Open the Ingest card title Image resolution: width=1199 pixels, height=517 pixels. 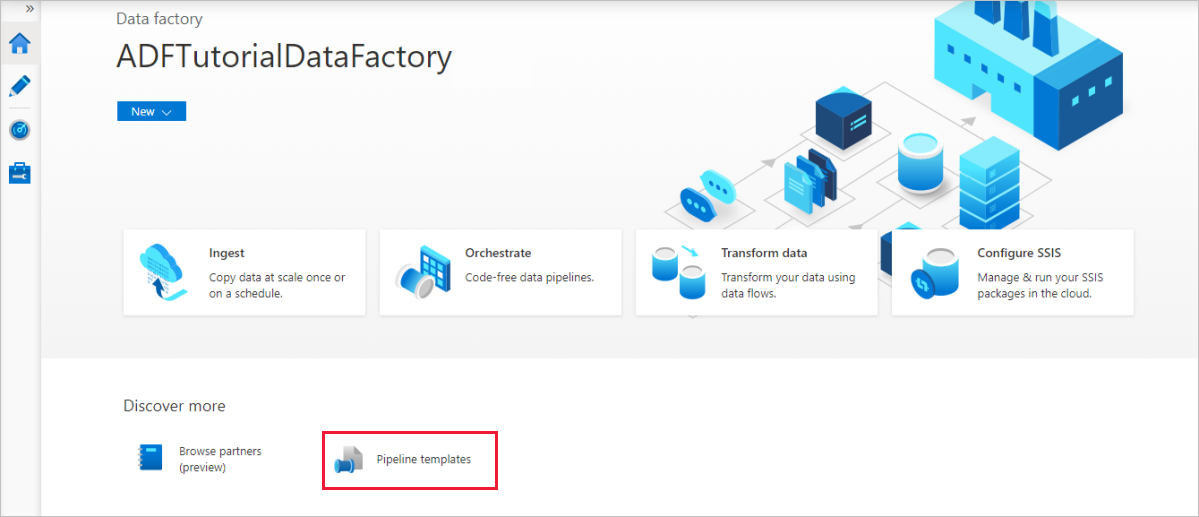pyautogui.click(x=226, y=252)
